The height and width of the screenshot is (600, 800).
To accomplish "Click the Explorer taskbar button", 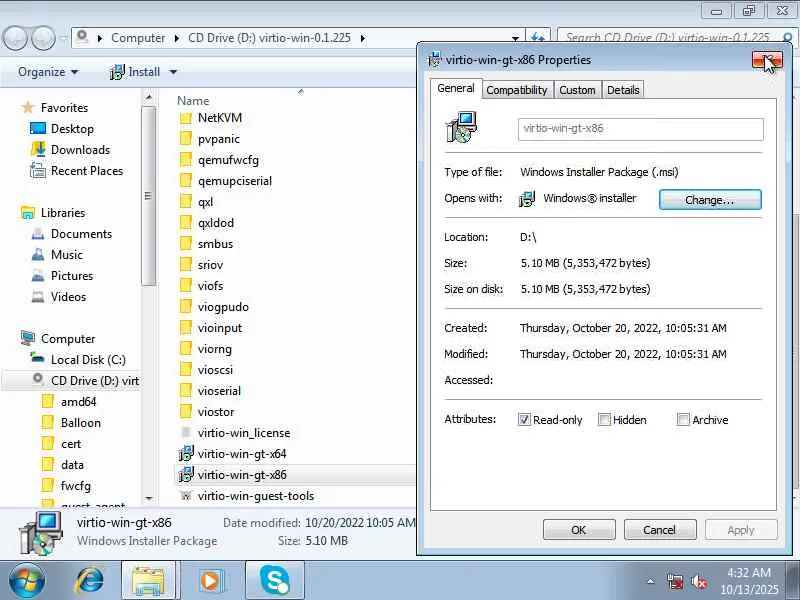I will point(148,581).
